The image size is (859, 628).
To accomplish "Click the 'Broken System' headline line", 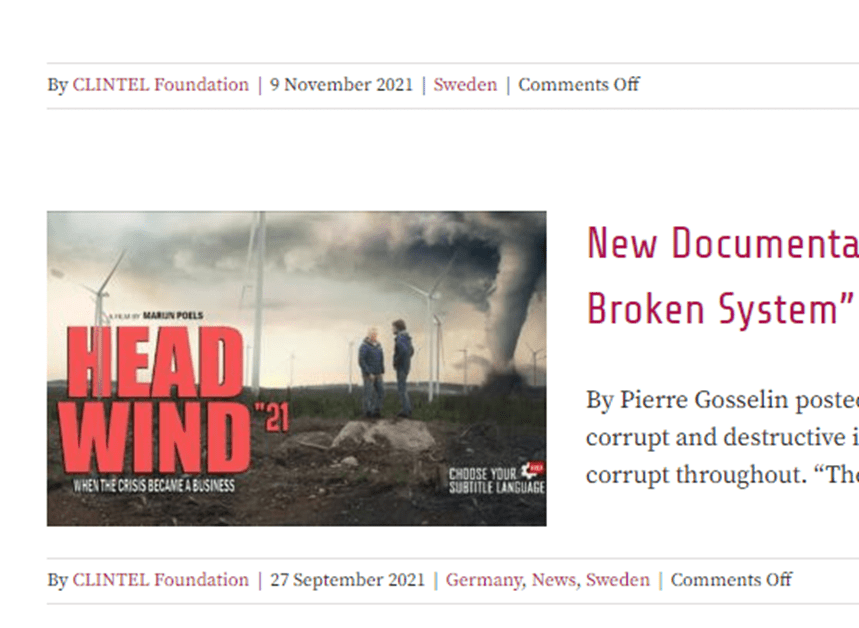I will [720, 309].
